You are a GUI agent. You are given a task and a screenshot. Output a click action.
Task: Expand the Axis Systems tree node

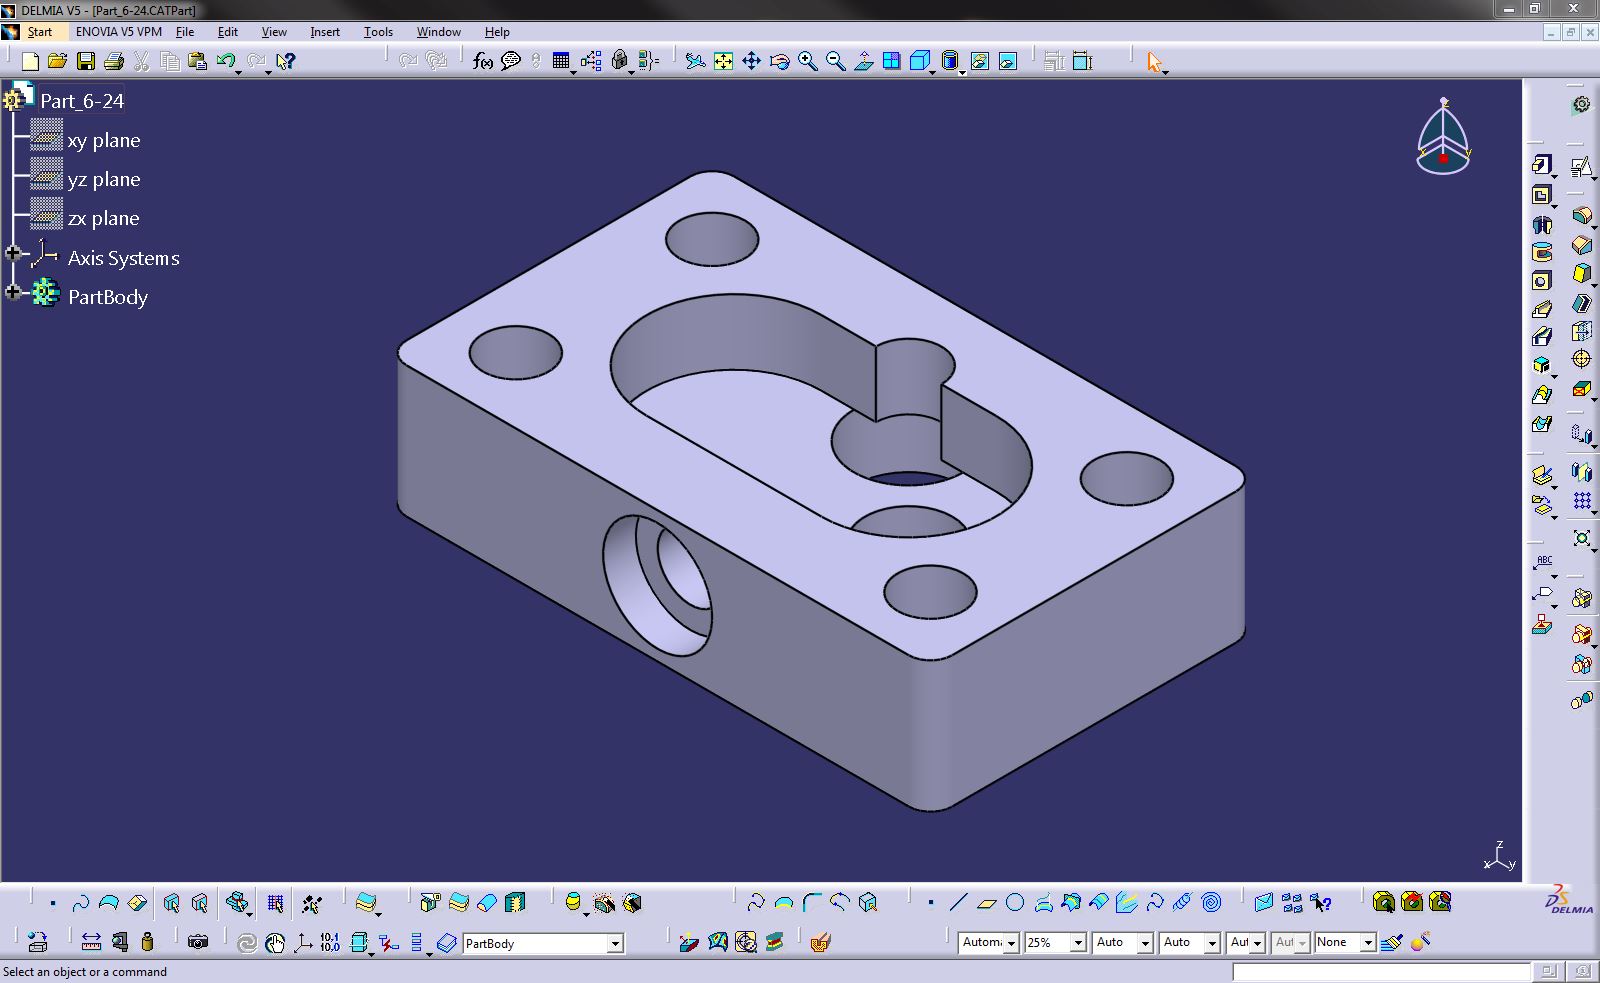pos(13,254)
